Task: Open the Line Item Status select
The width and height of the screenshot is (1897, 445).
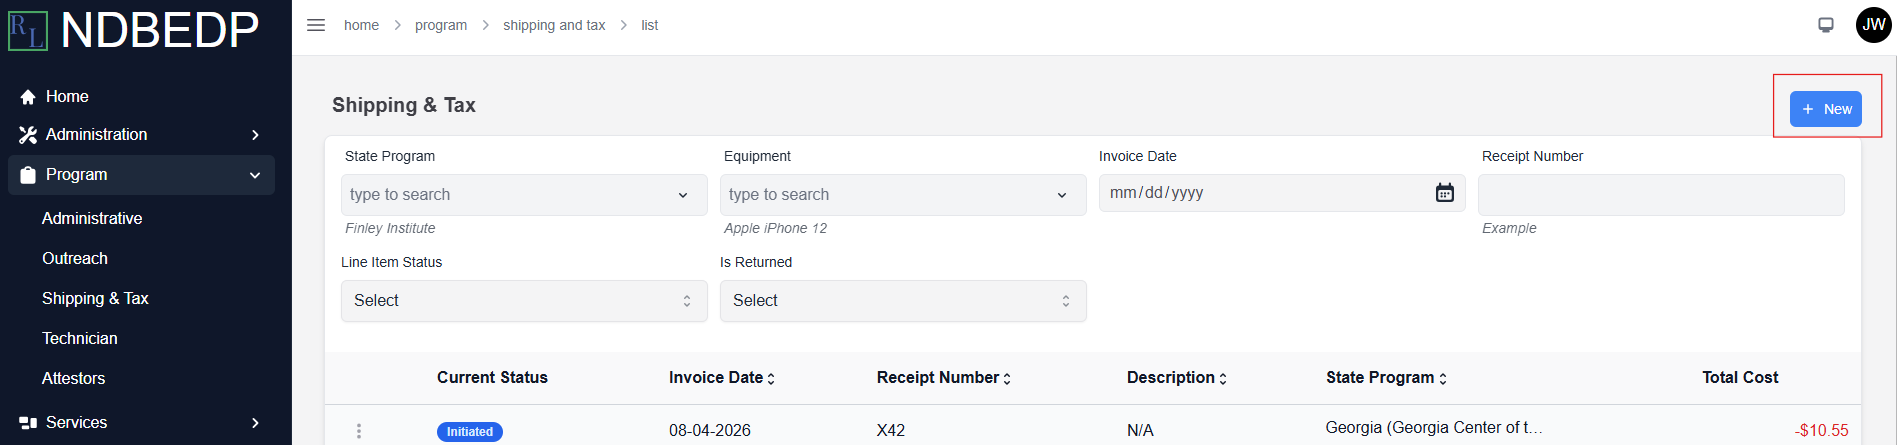Action: 524,301
